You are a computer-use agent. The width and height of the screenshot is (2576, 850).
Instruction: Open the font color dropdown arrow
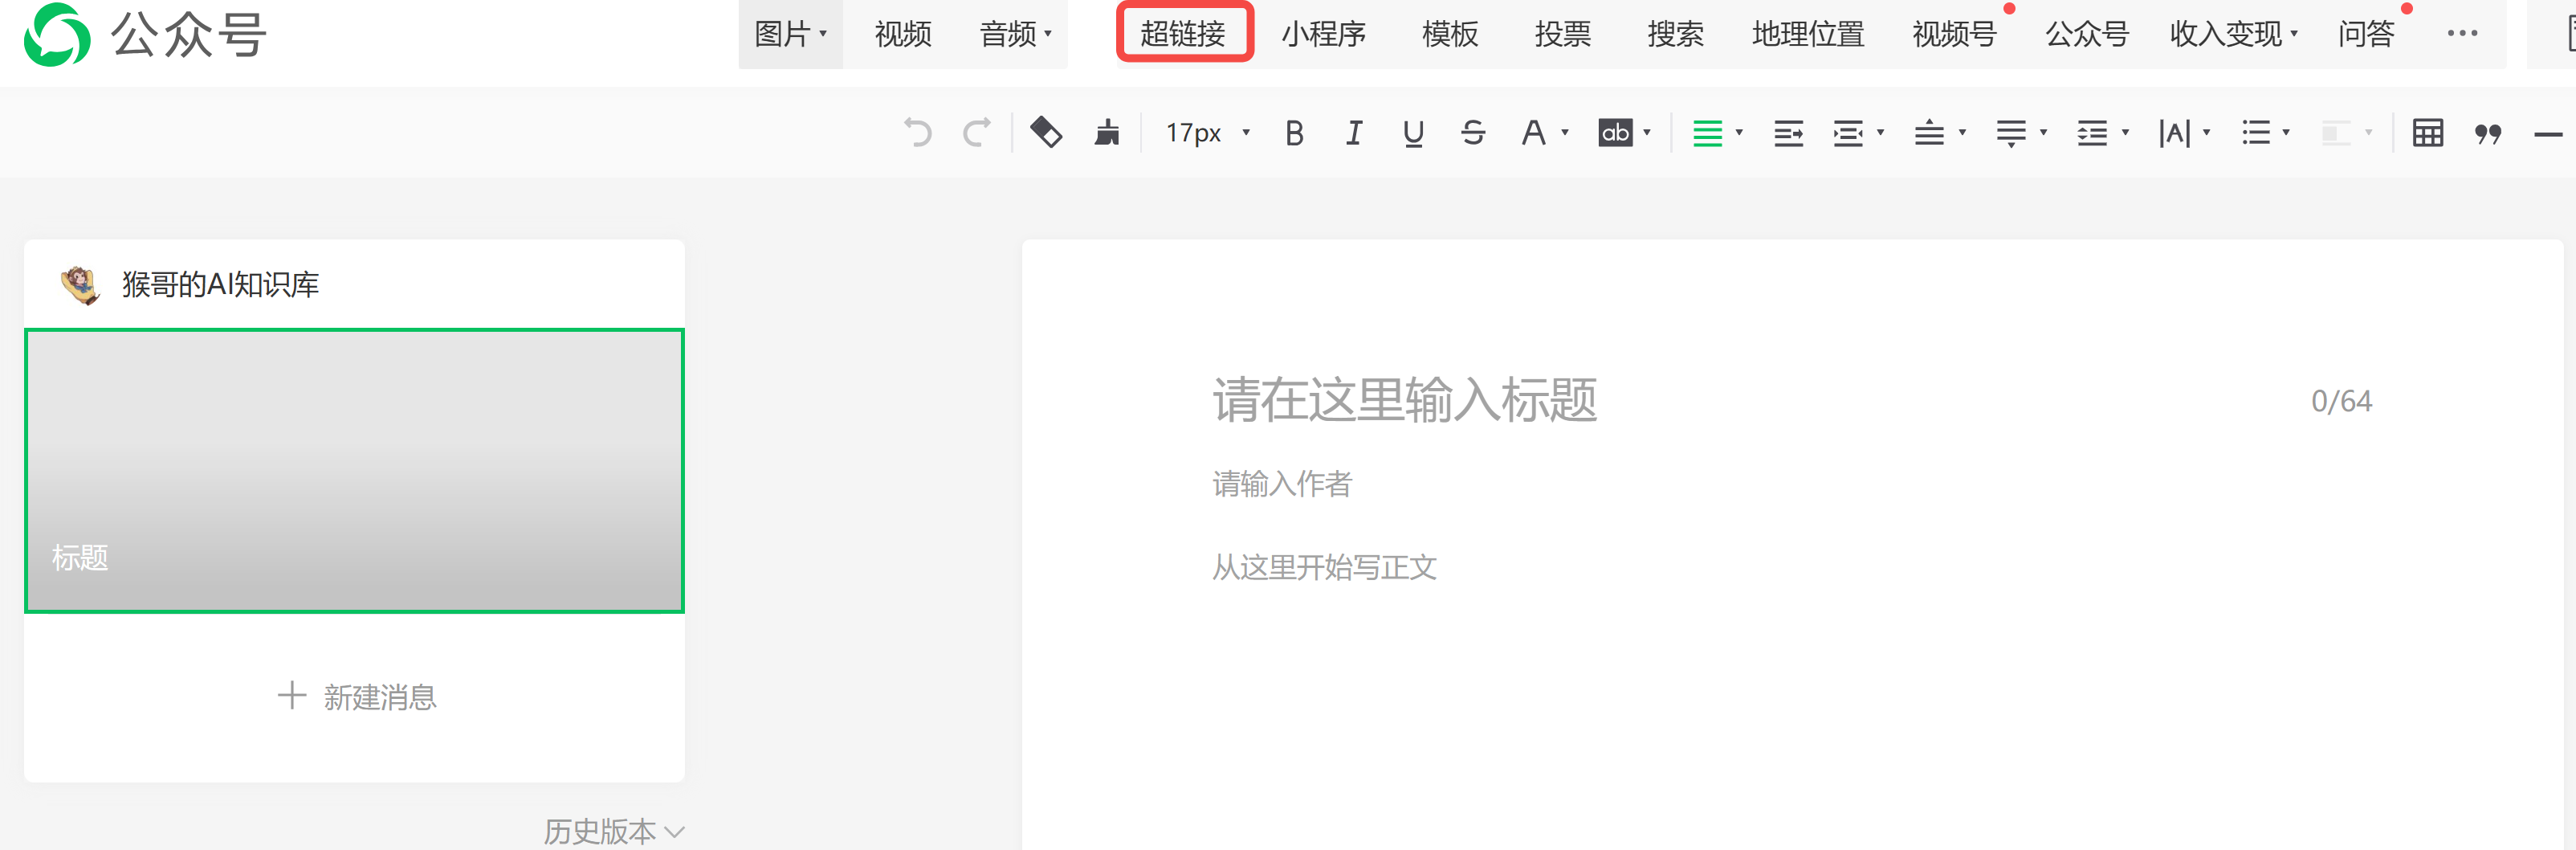point(1565,133)
